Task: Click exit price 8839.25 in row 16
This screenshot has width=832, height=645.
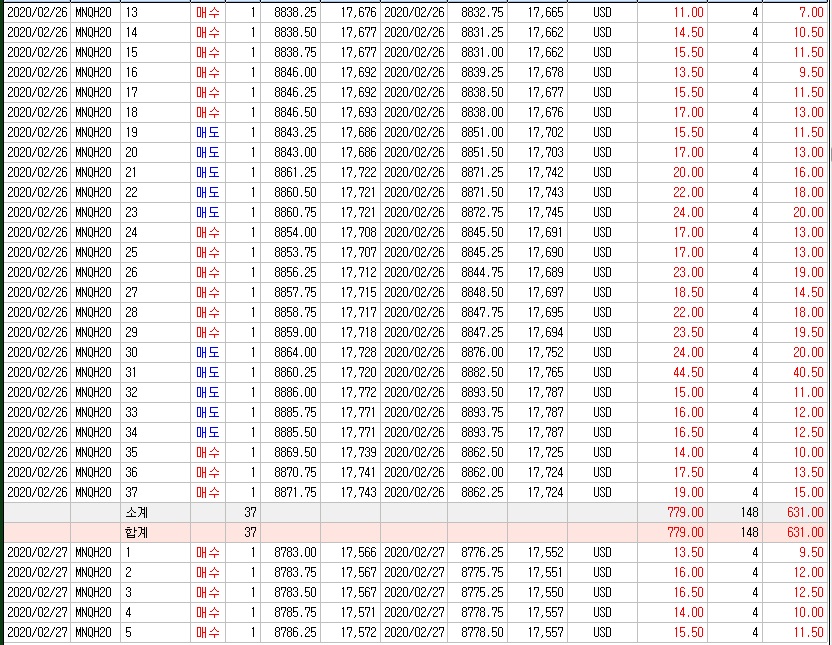Action: point(482,72)
